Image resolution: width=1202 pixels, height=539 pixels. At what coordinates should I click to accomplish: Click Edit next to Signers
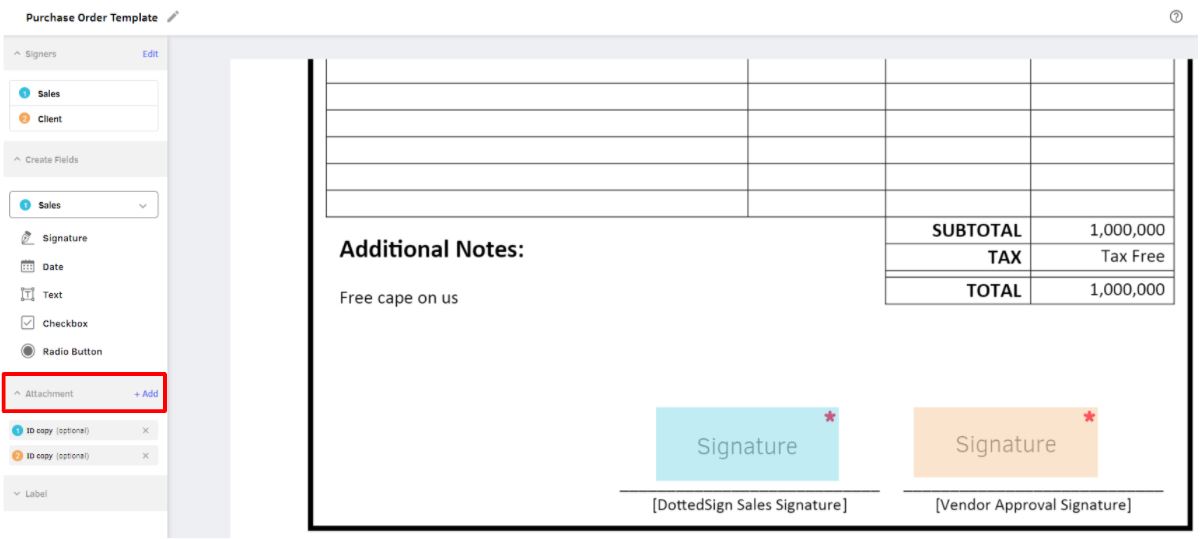coord(150,54)
